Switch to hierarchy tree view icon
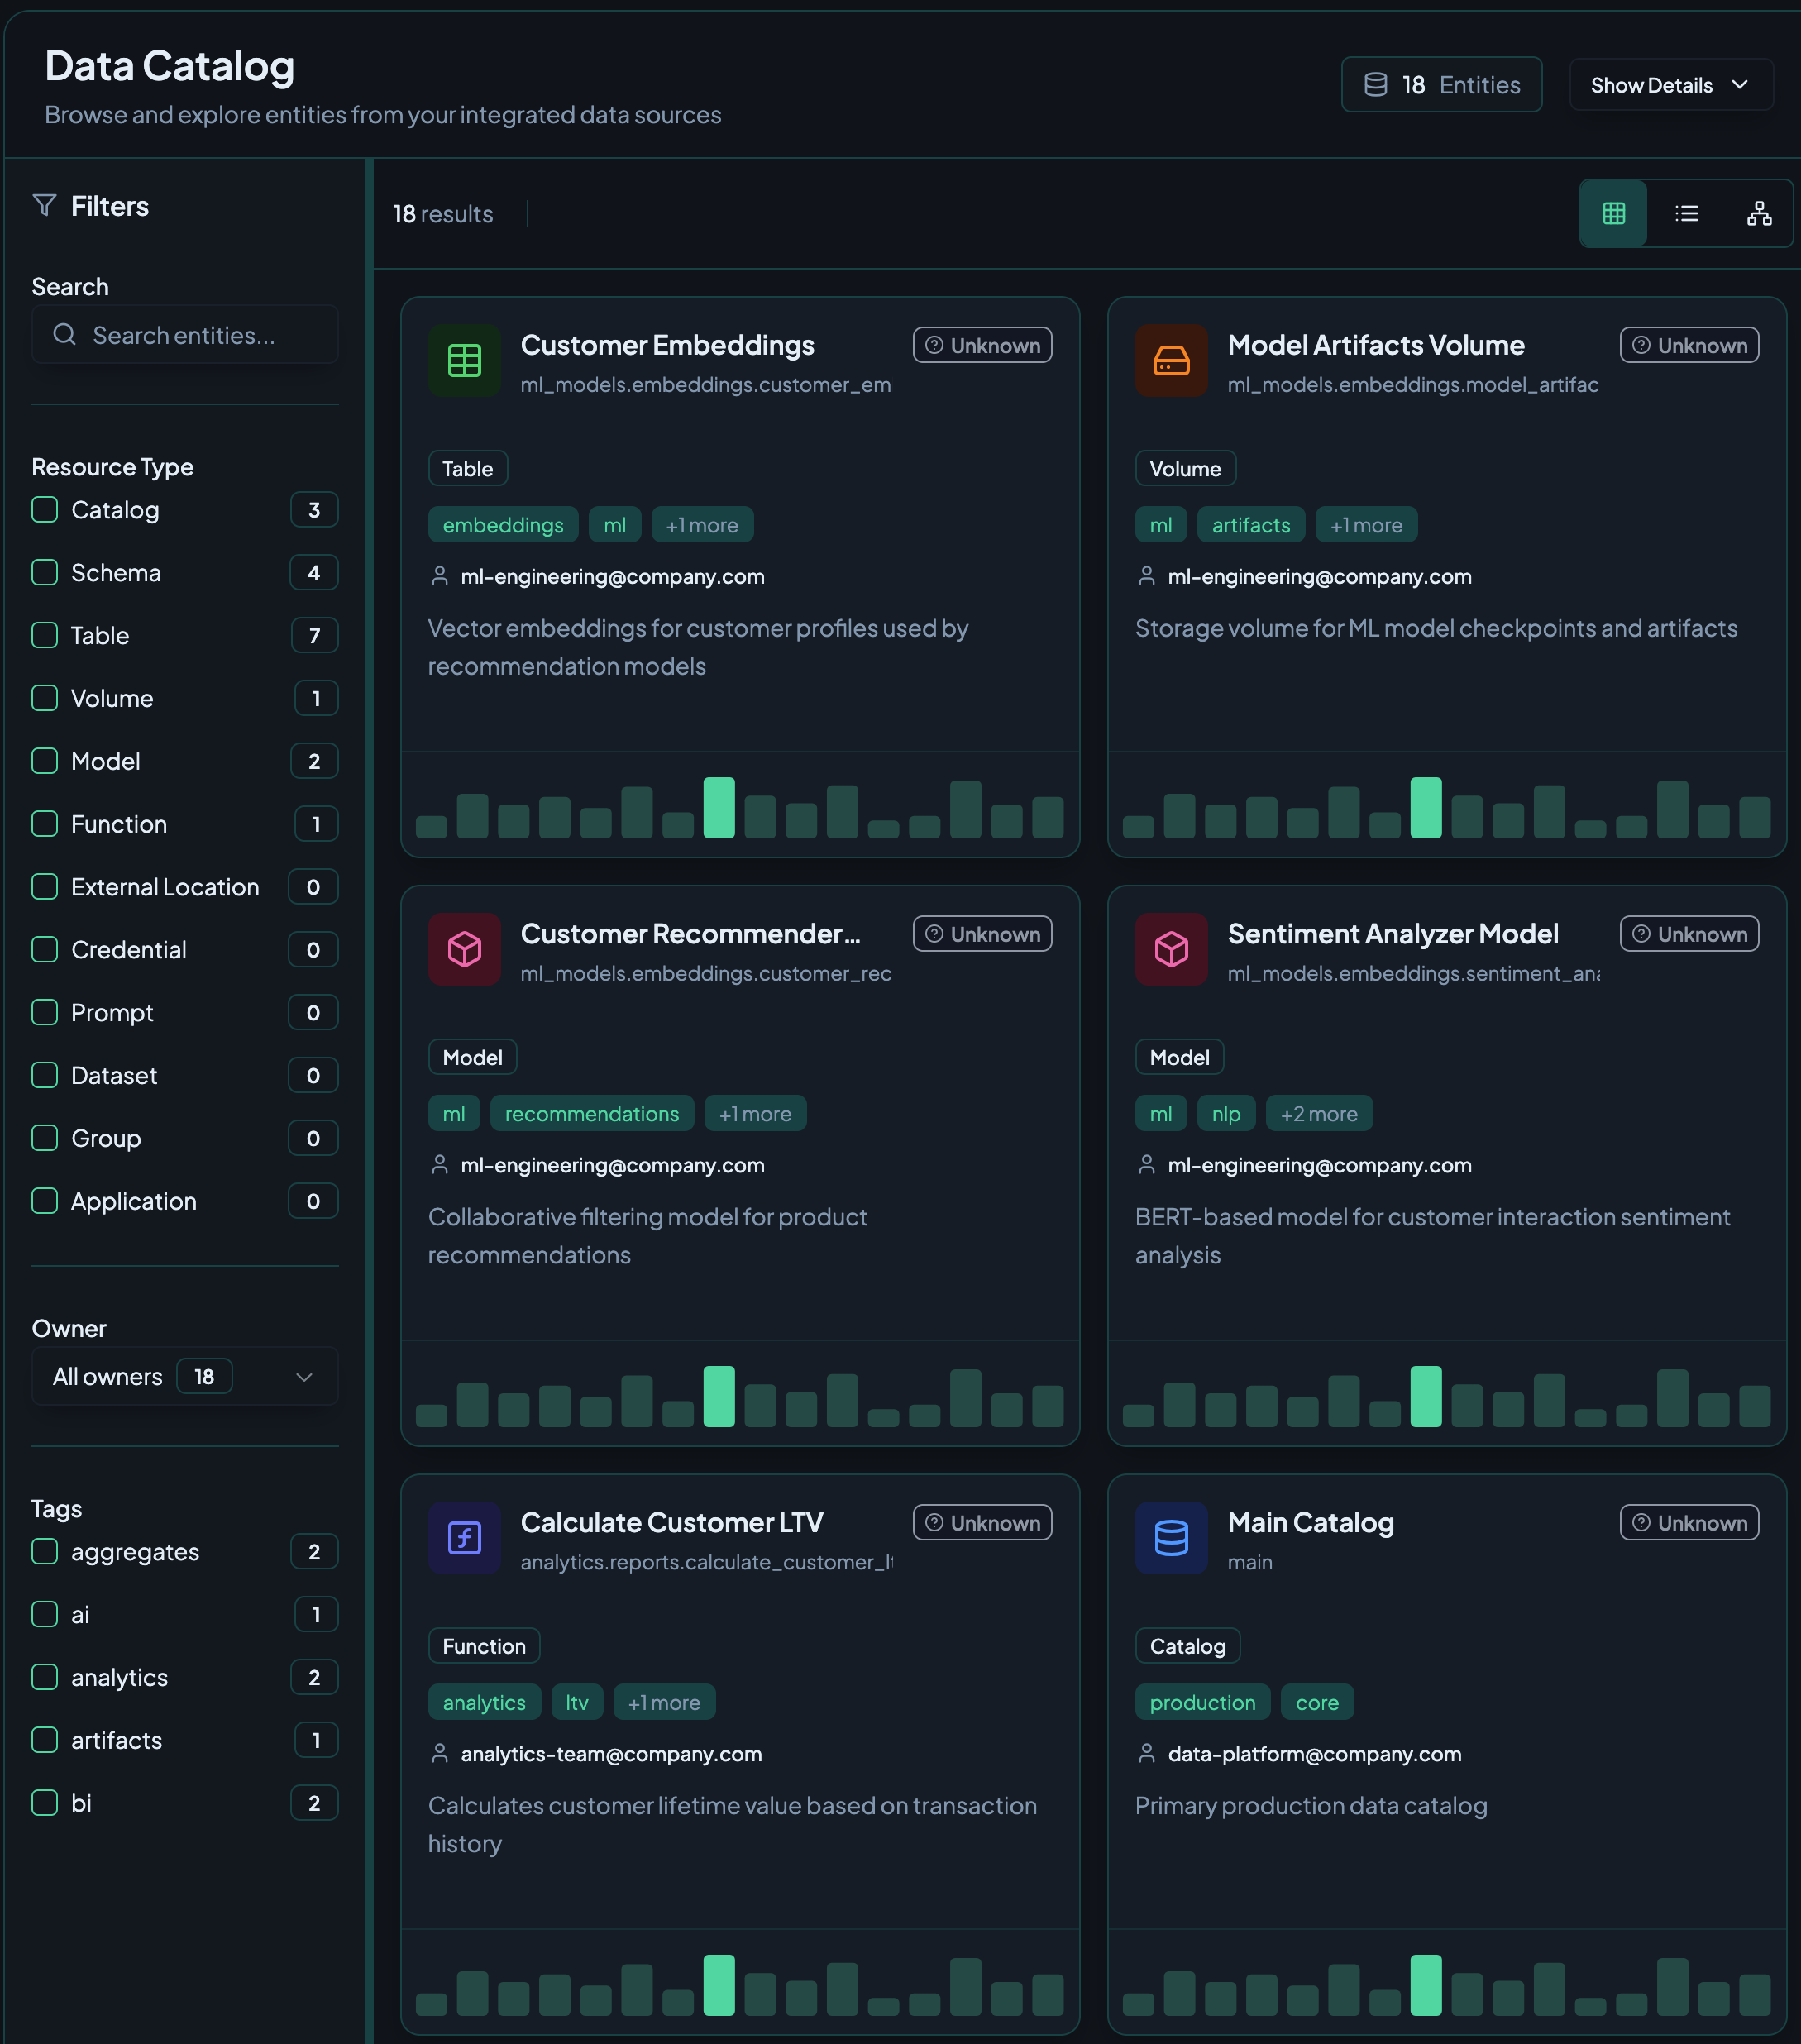The width and height of the screenshot is (1801, 2044). click(1758, 213)
